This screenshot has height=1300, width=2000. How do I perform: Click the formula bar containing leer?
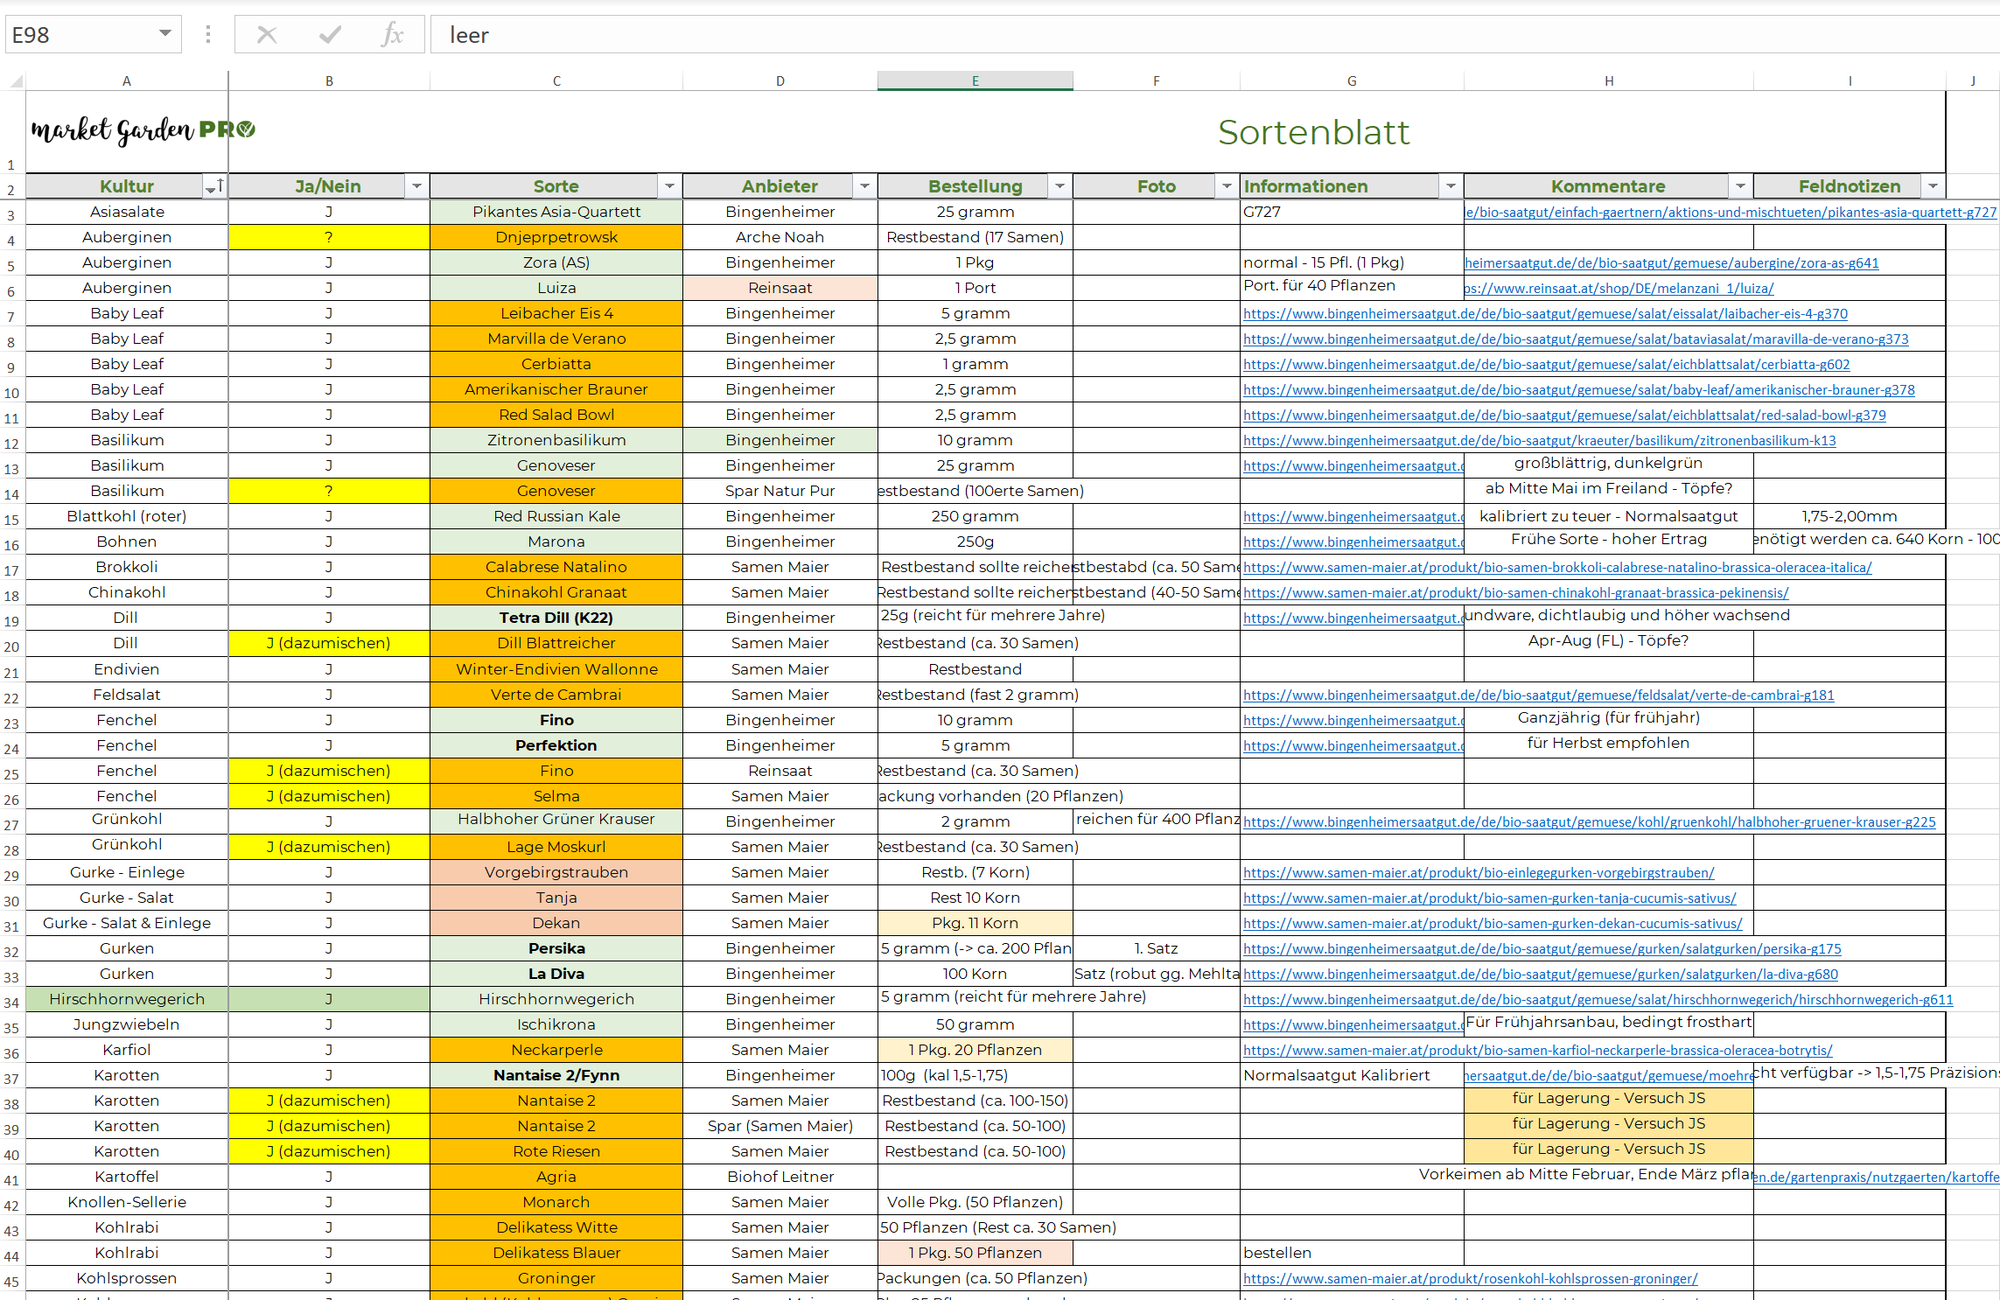(1214, 35)
